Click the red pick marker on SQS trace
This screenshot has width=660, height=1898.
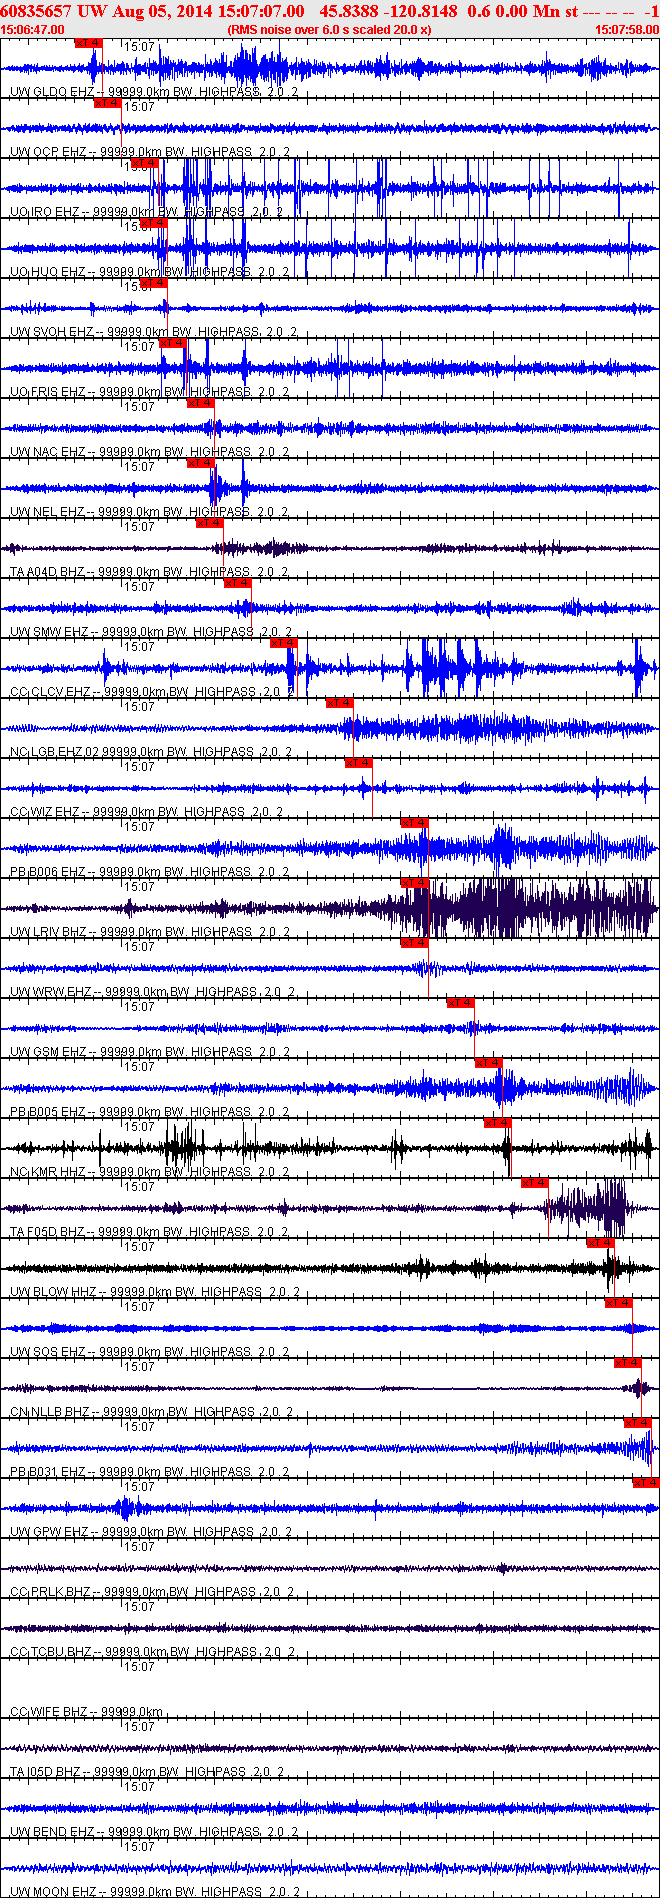(x=620, y=1303)
